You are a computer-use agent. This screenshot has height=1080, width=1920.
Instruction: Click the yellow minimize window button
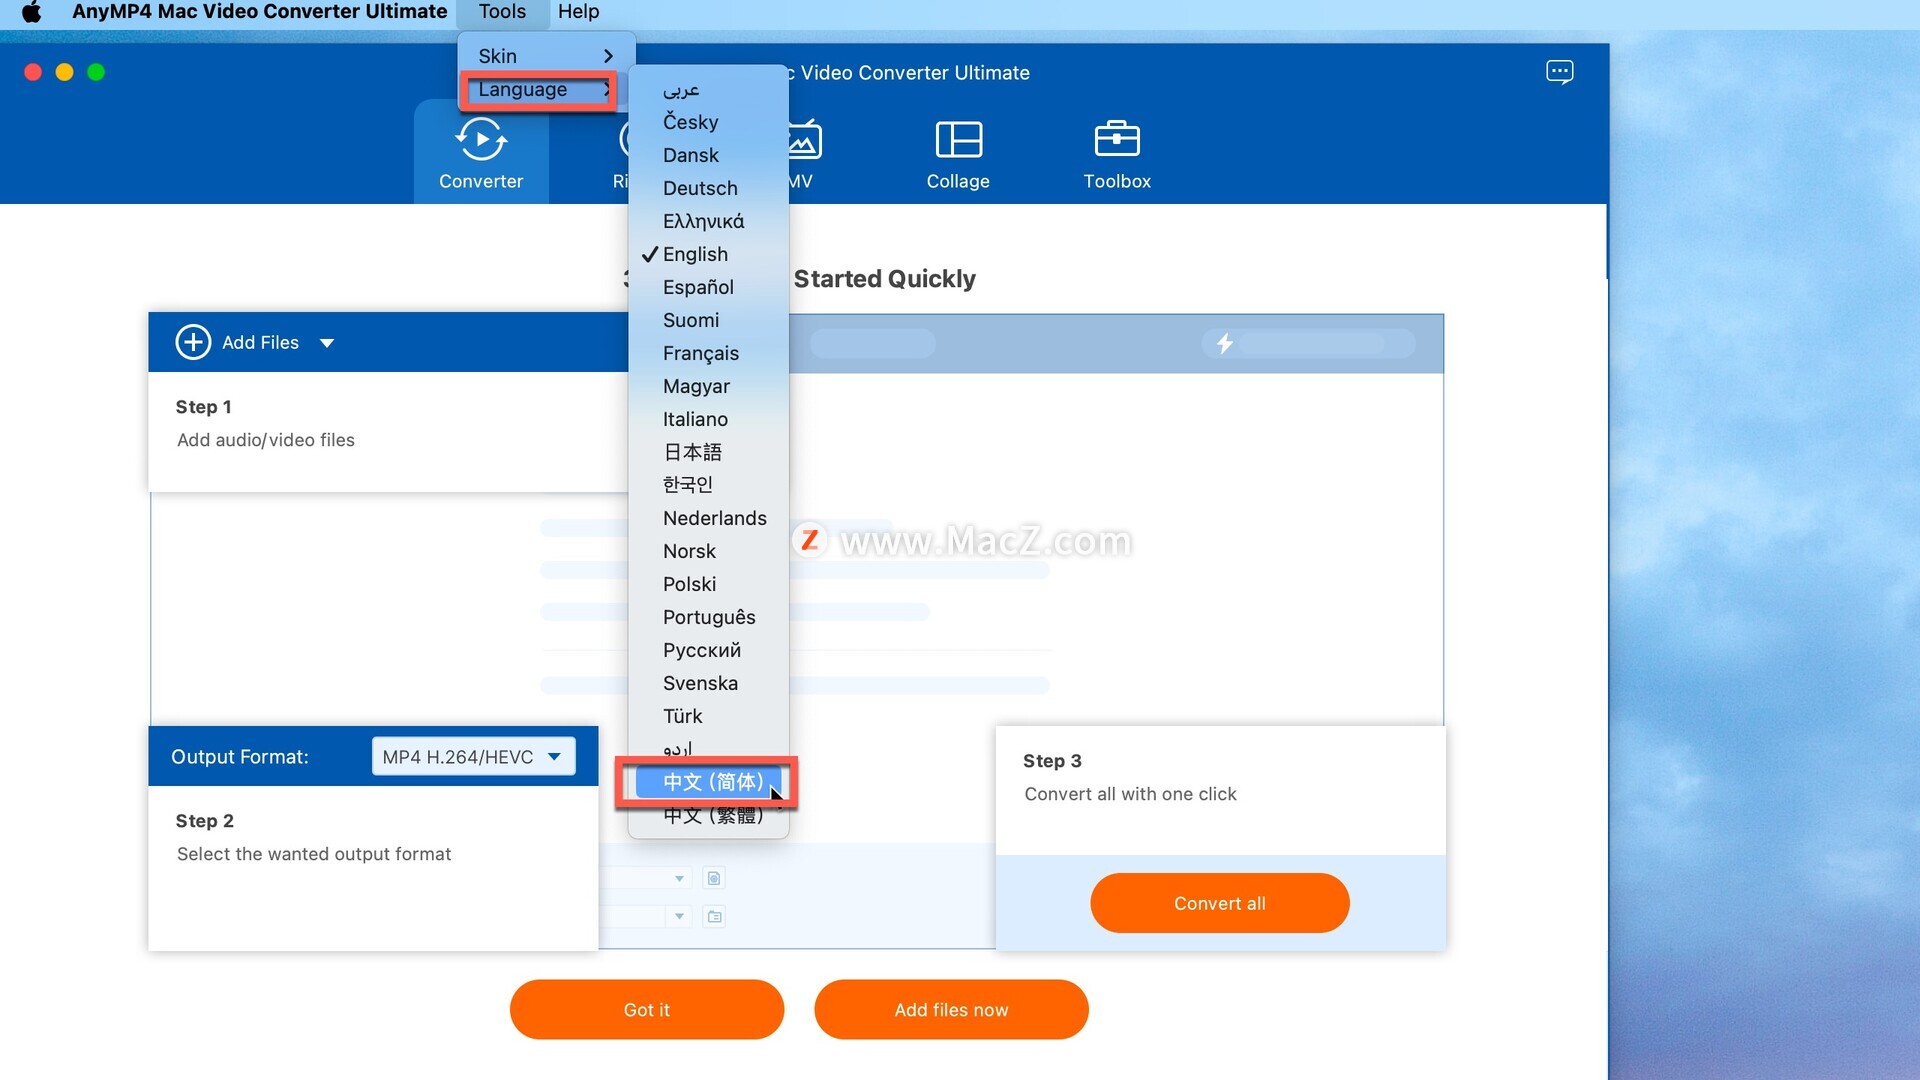point(64,72)
